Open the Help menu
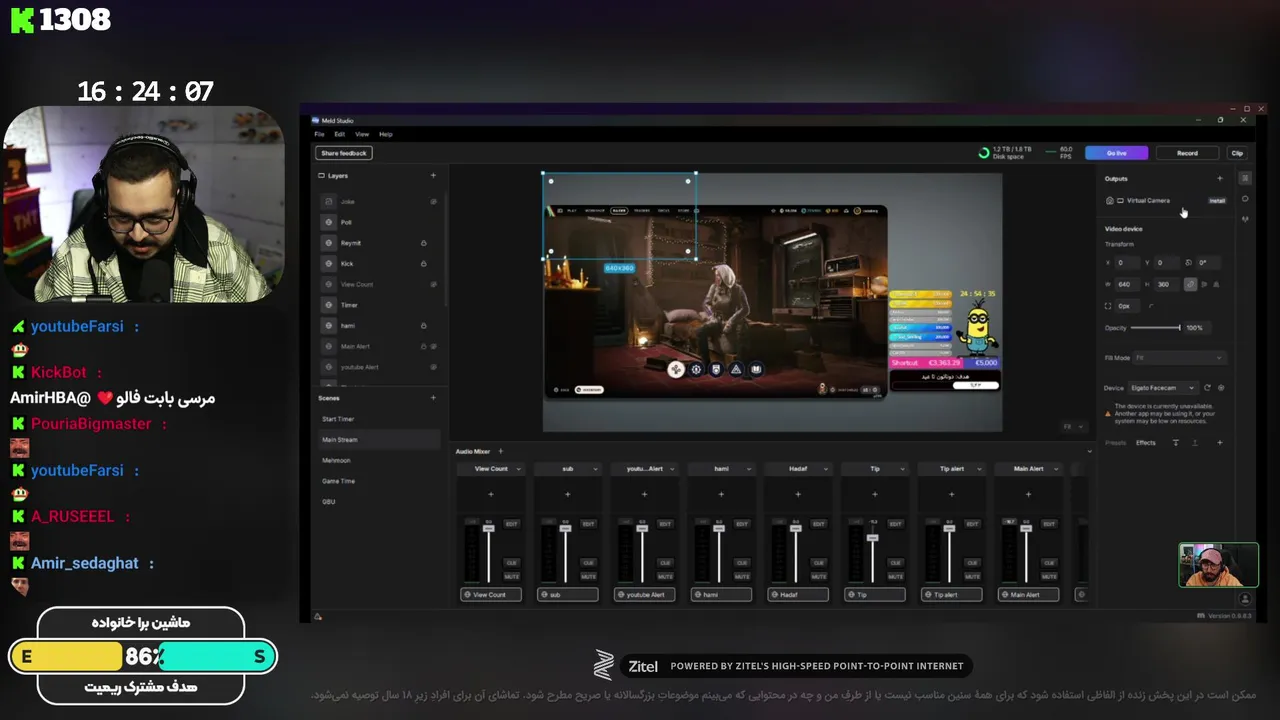Screen dimensions: 1280x720 [x=386, y=134]
